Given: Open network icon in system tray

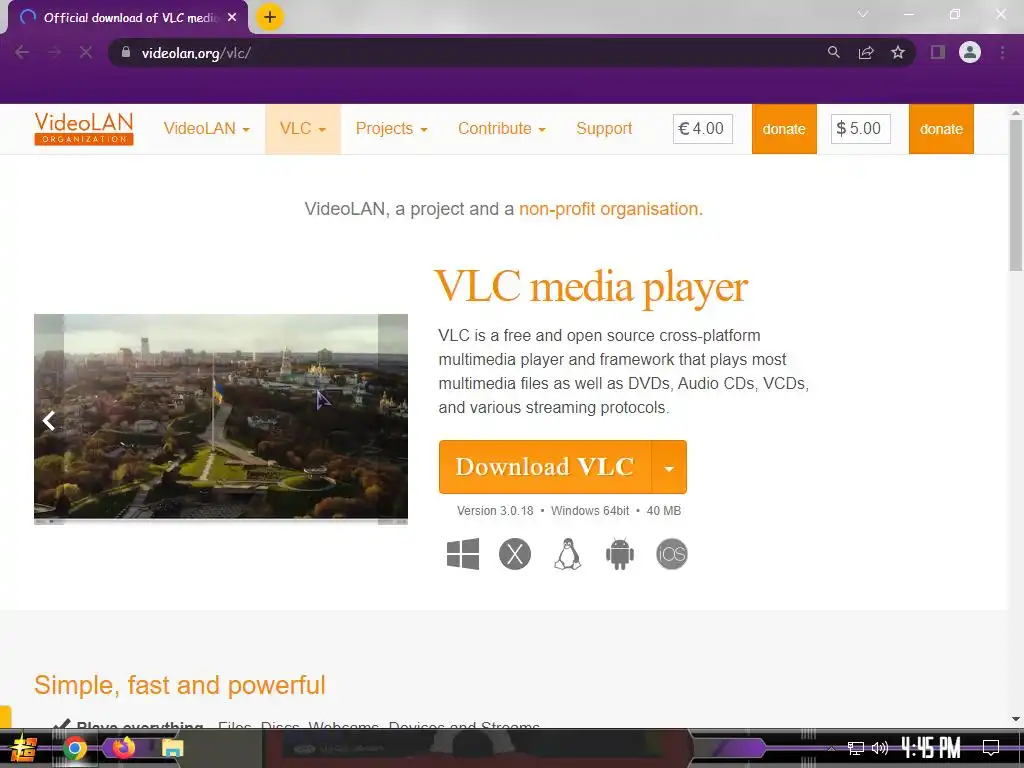Looking at the screenshot, I should 856,748.
